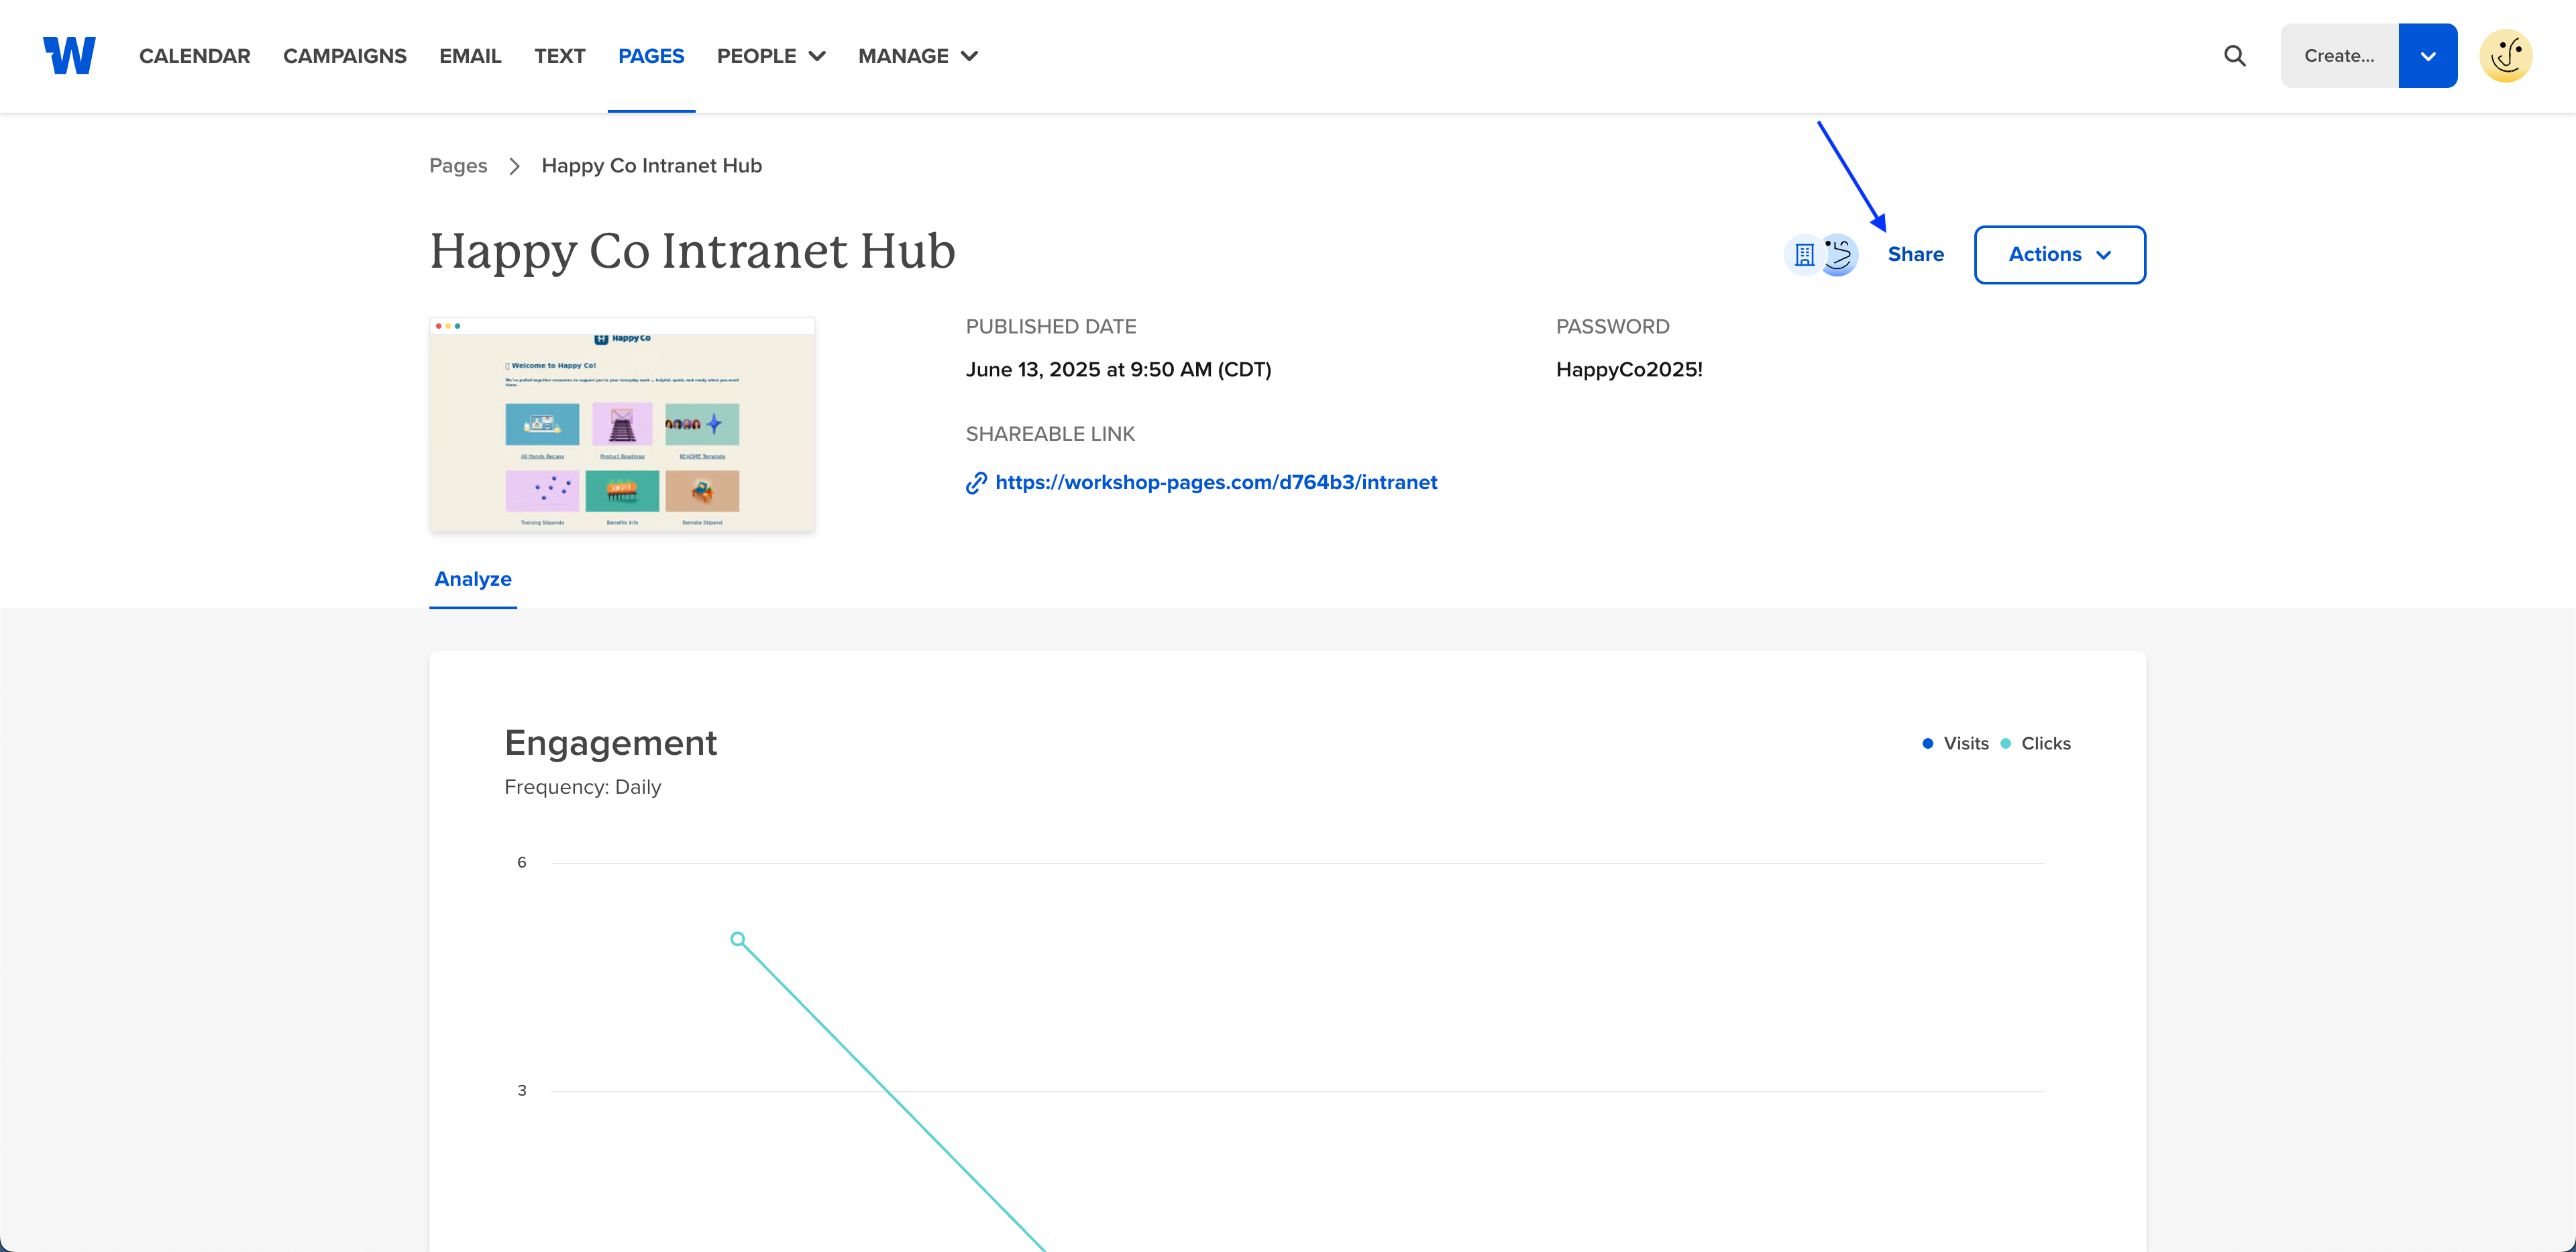This screenshot has height=1252, width=2576.
Task: Click the Frequency: Daily label
Action: pos(583,787)
